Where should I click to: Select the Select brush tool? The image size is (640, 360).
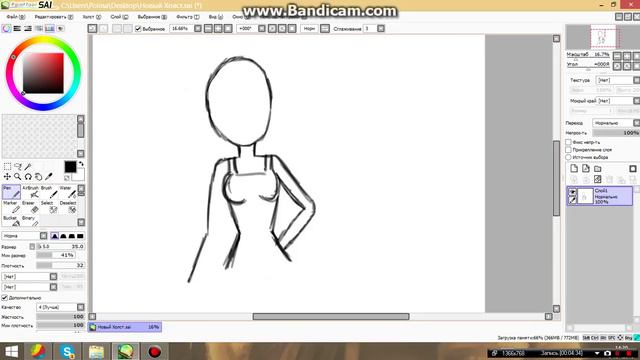[49, 207]
